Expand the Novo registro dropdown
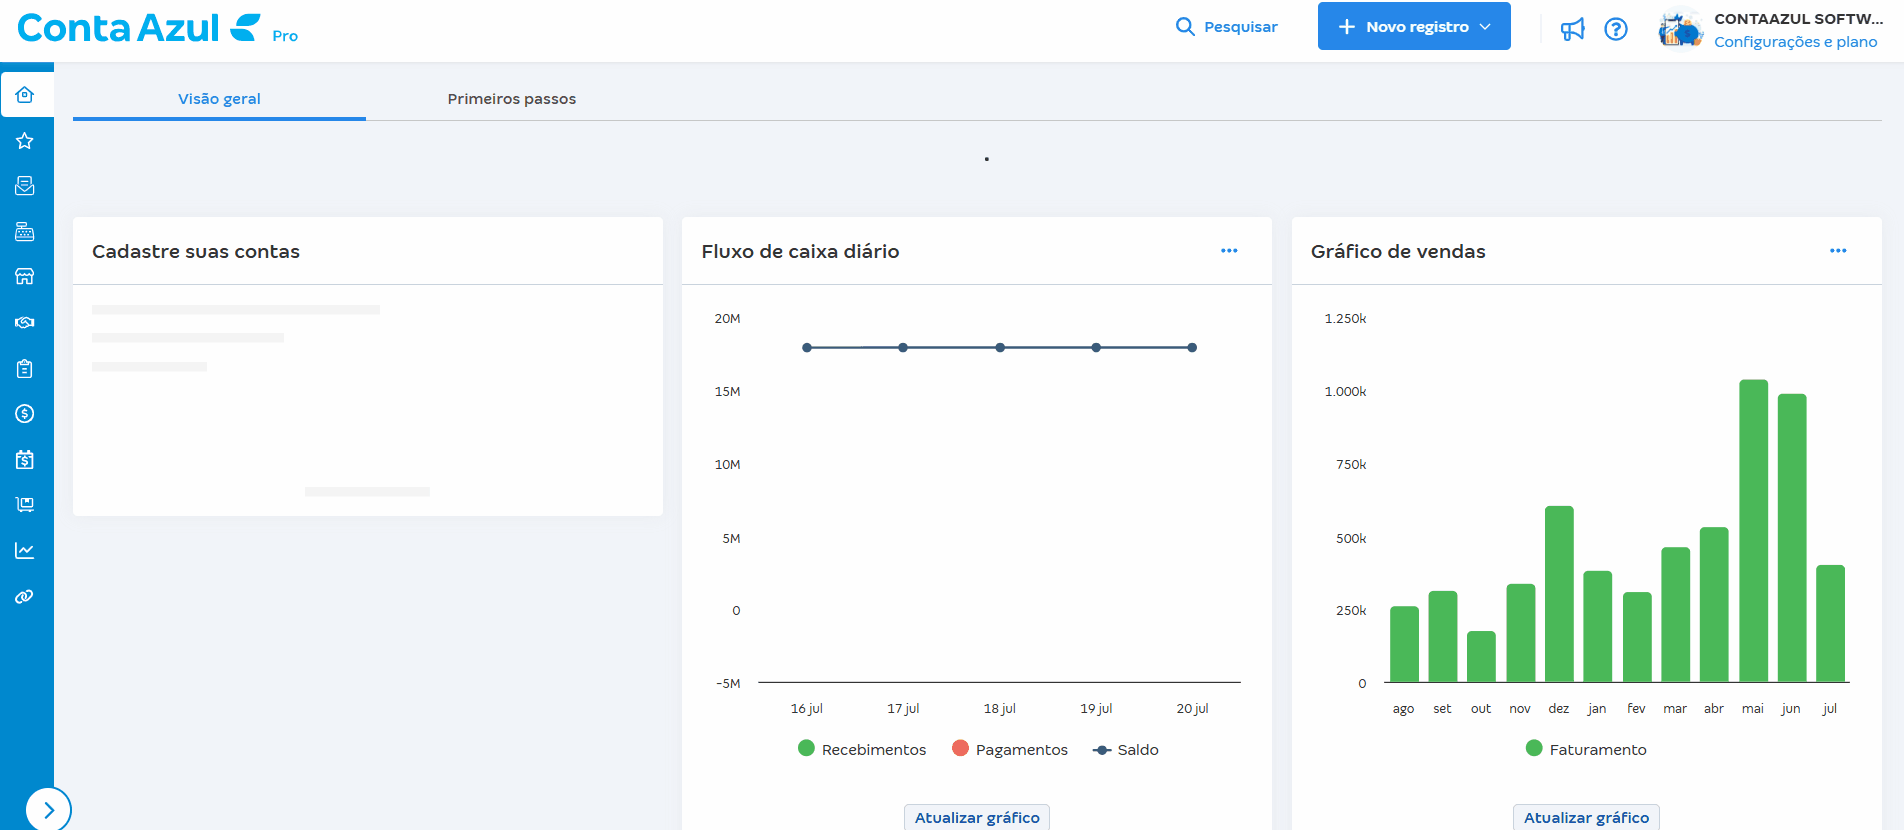This screenshot has width=1904, height=830. [1413, 27]
